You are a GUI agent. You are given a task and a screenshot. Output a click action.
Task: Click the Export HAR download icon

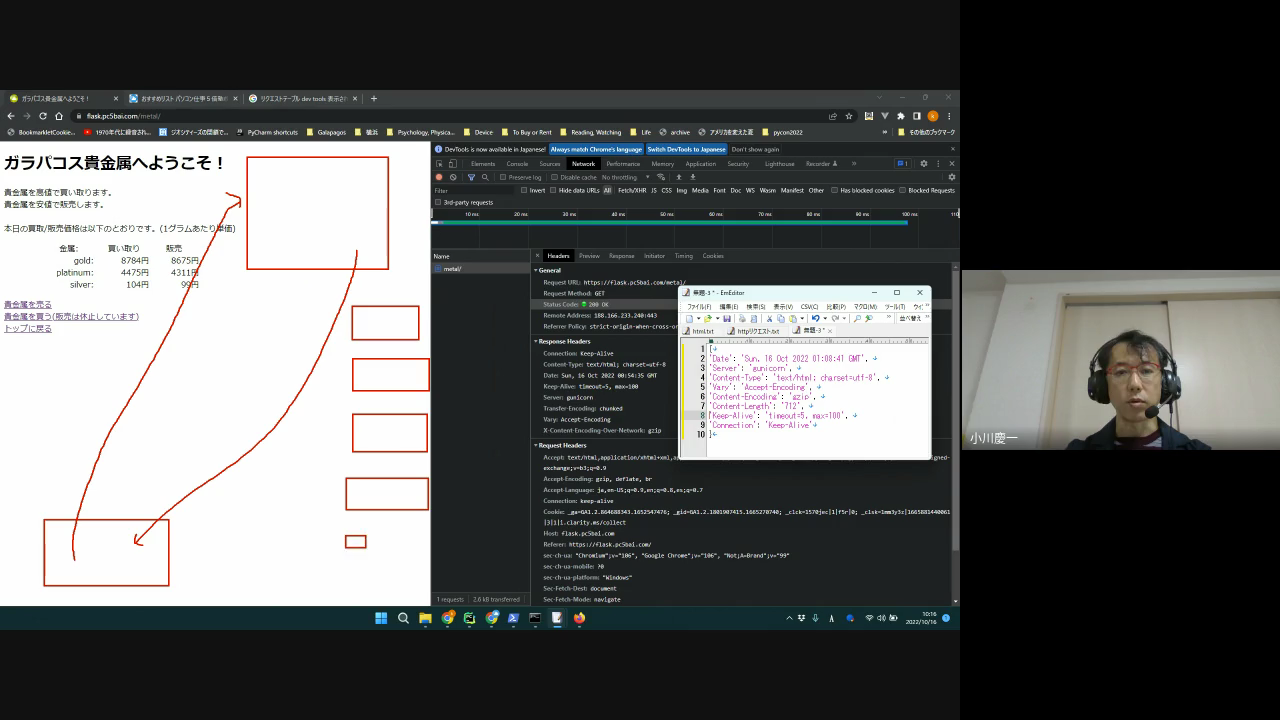pyautogui.click(x=693, y=177)
